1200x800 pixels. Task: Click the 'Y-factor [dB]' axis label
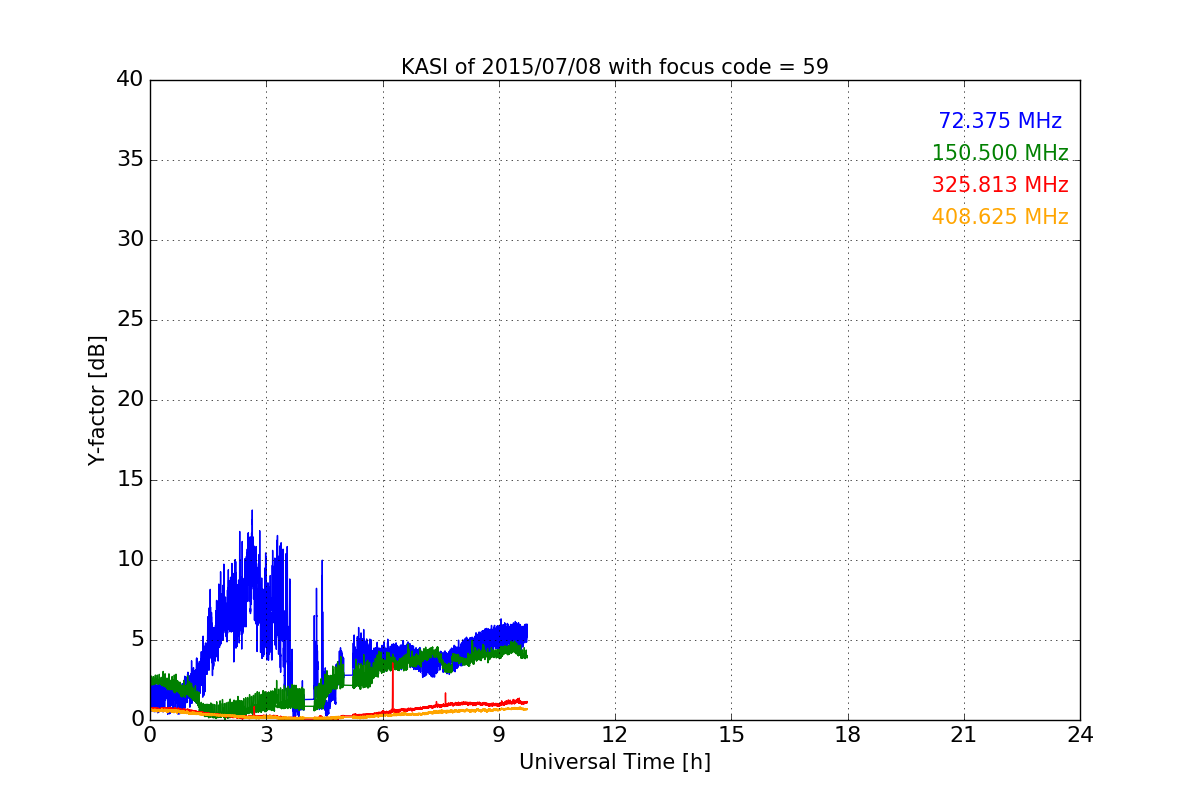coord(96,400)
